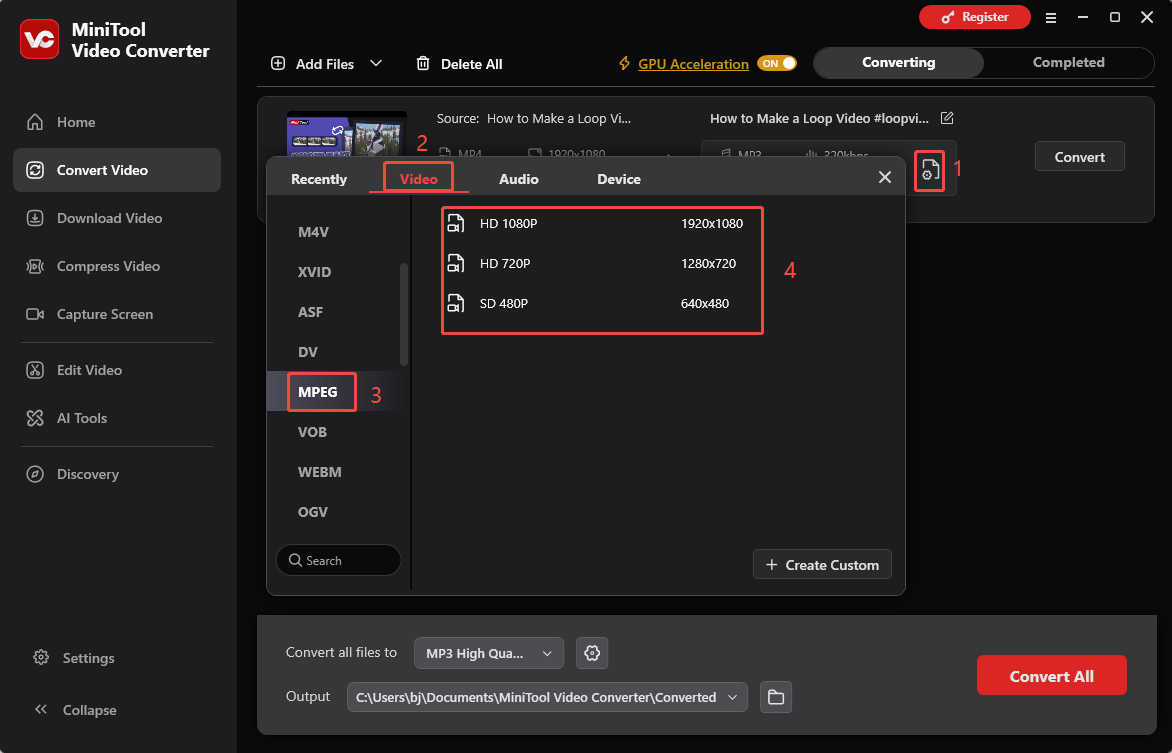
Task: Choose 1920x1080 resolution text
Action: coord(712,223)
